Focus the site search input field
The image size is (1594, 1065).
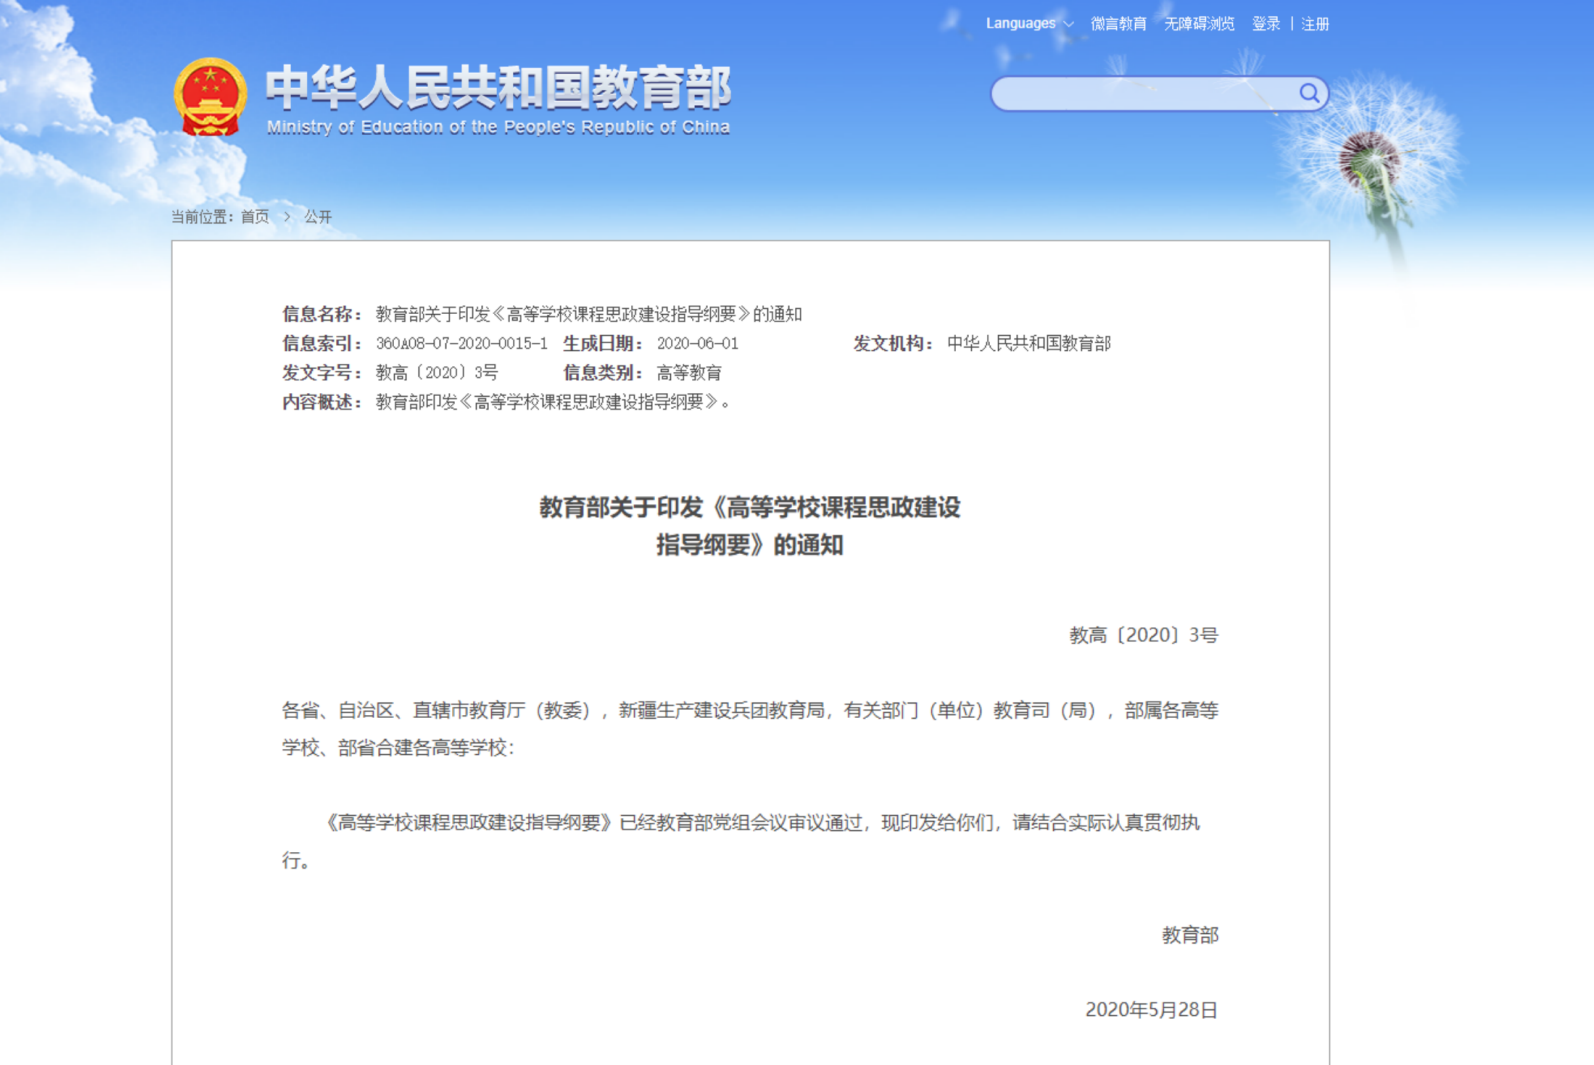pyautogui.click(x=1144, y=93)
